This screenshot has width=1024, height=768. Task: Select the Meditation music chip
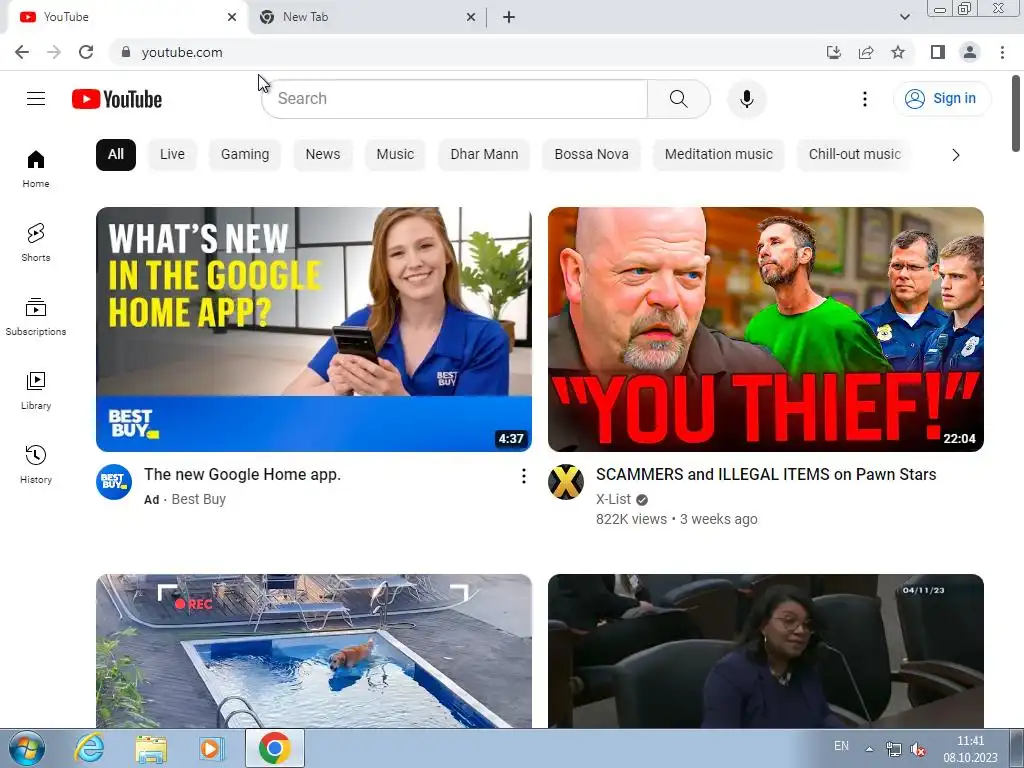tap(718, 155)
